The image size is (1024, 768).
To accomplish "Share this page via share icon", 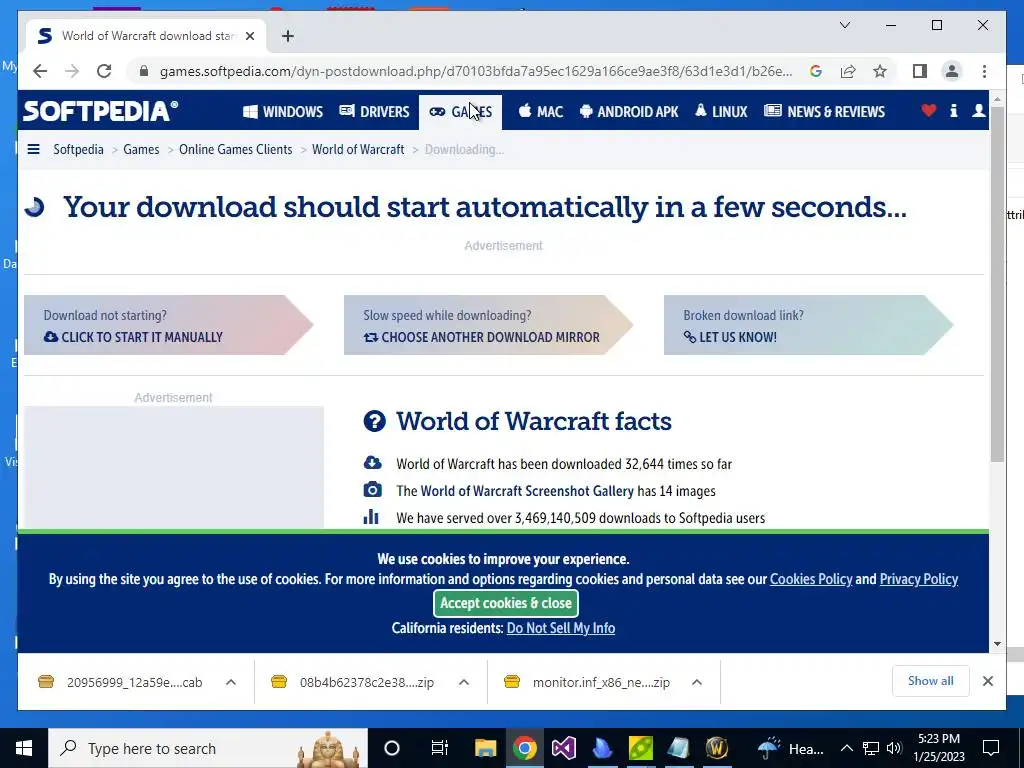I will [x=848, y=71].
